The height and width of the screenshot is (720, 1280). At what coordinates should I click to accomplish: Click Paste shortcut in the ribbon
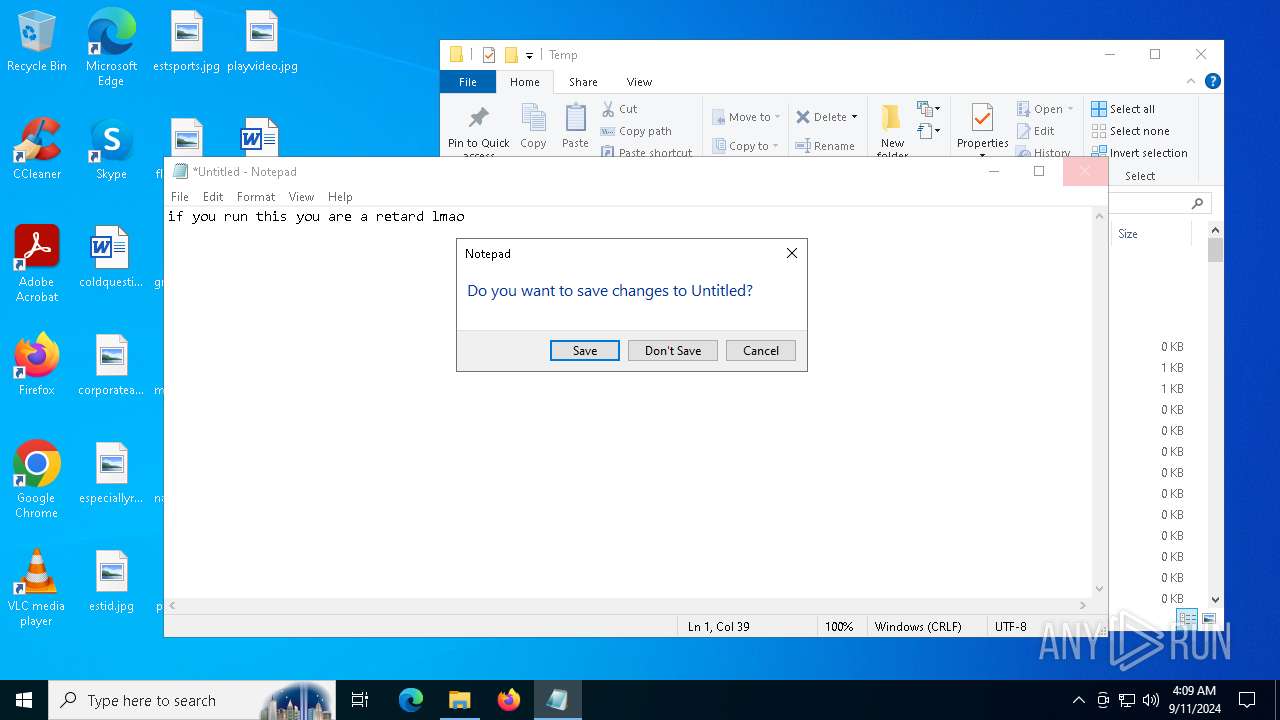[646, 152]
